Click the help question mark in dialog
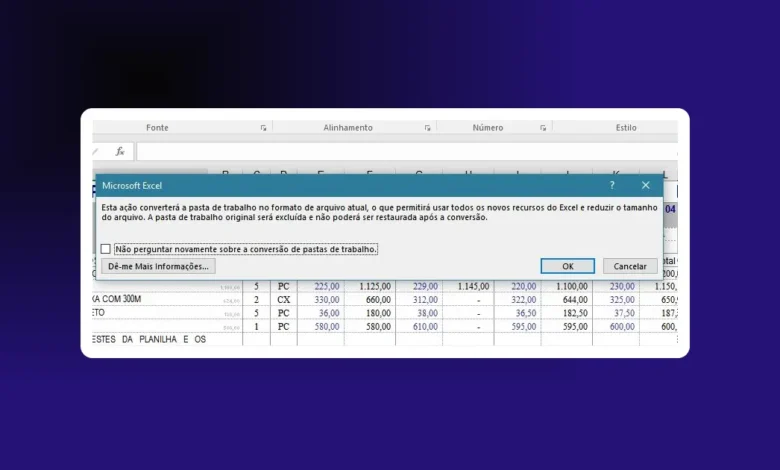The height and width of the screenshot is (470, 780). (x=612, y=185)
